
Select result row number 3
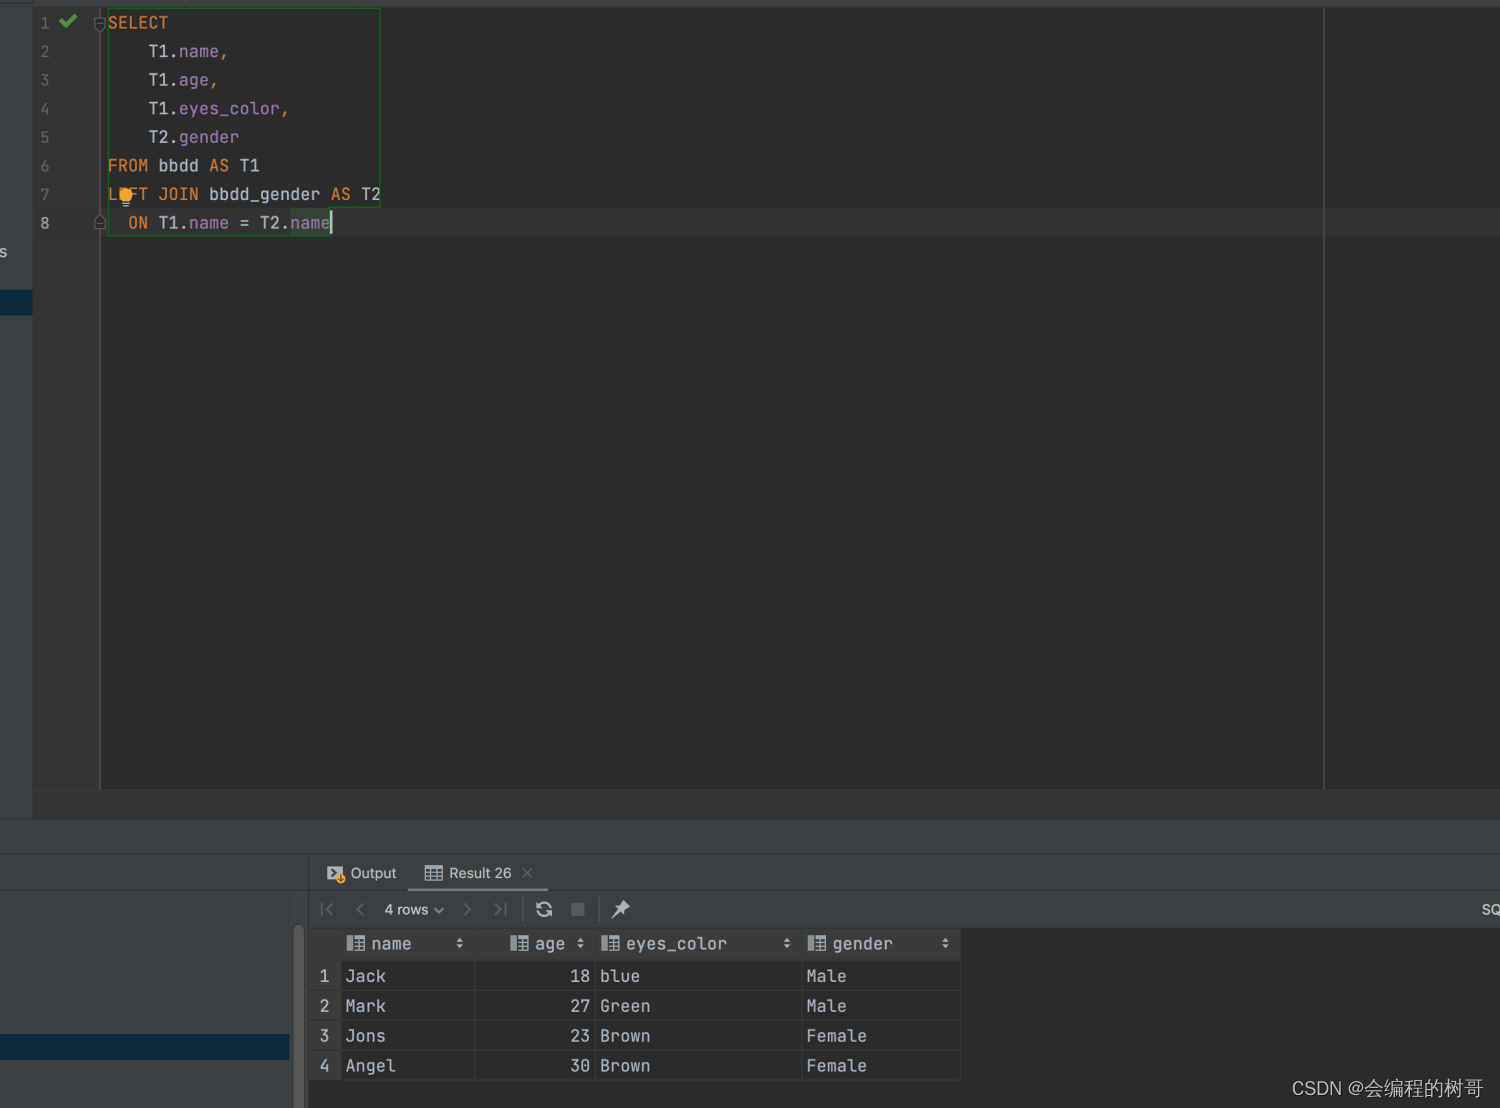click(325, 1036)
